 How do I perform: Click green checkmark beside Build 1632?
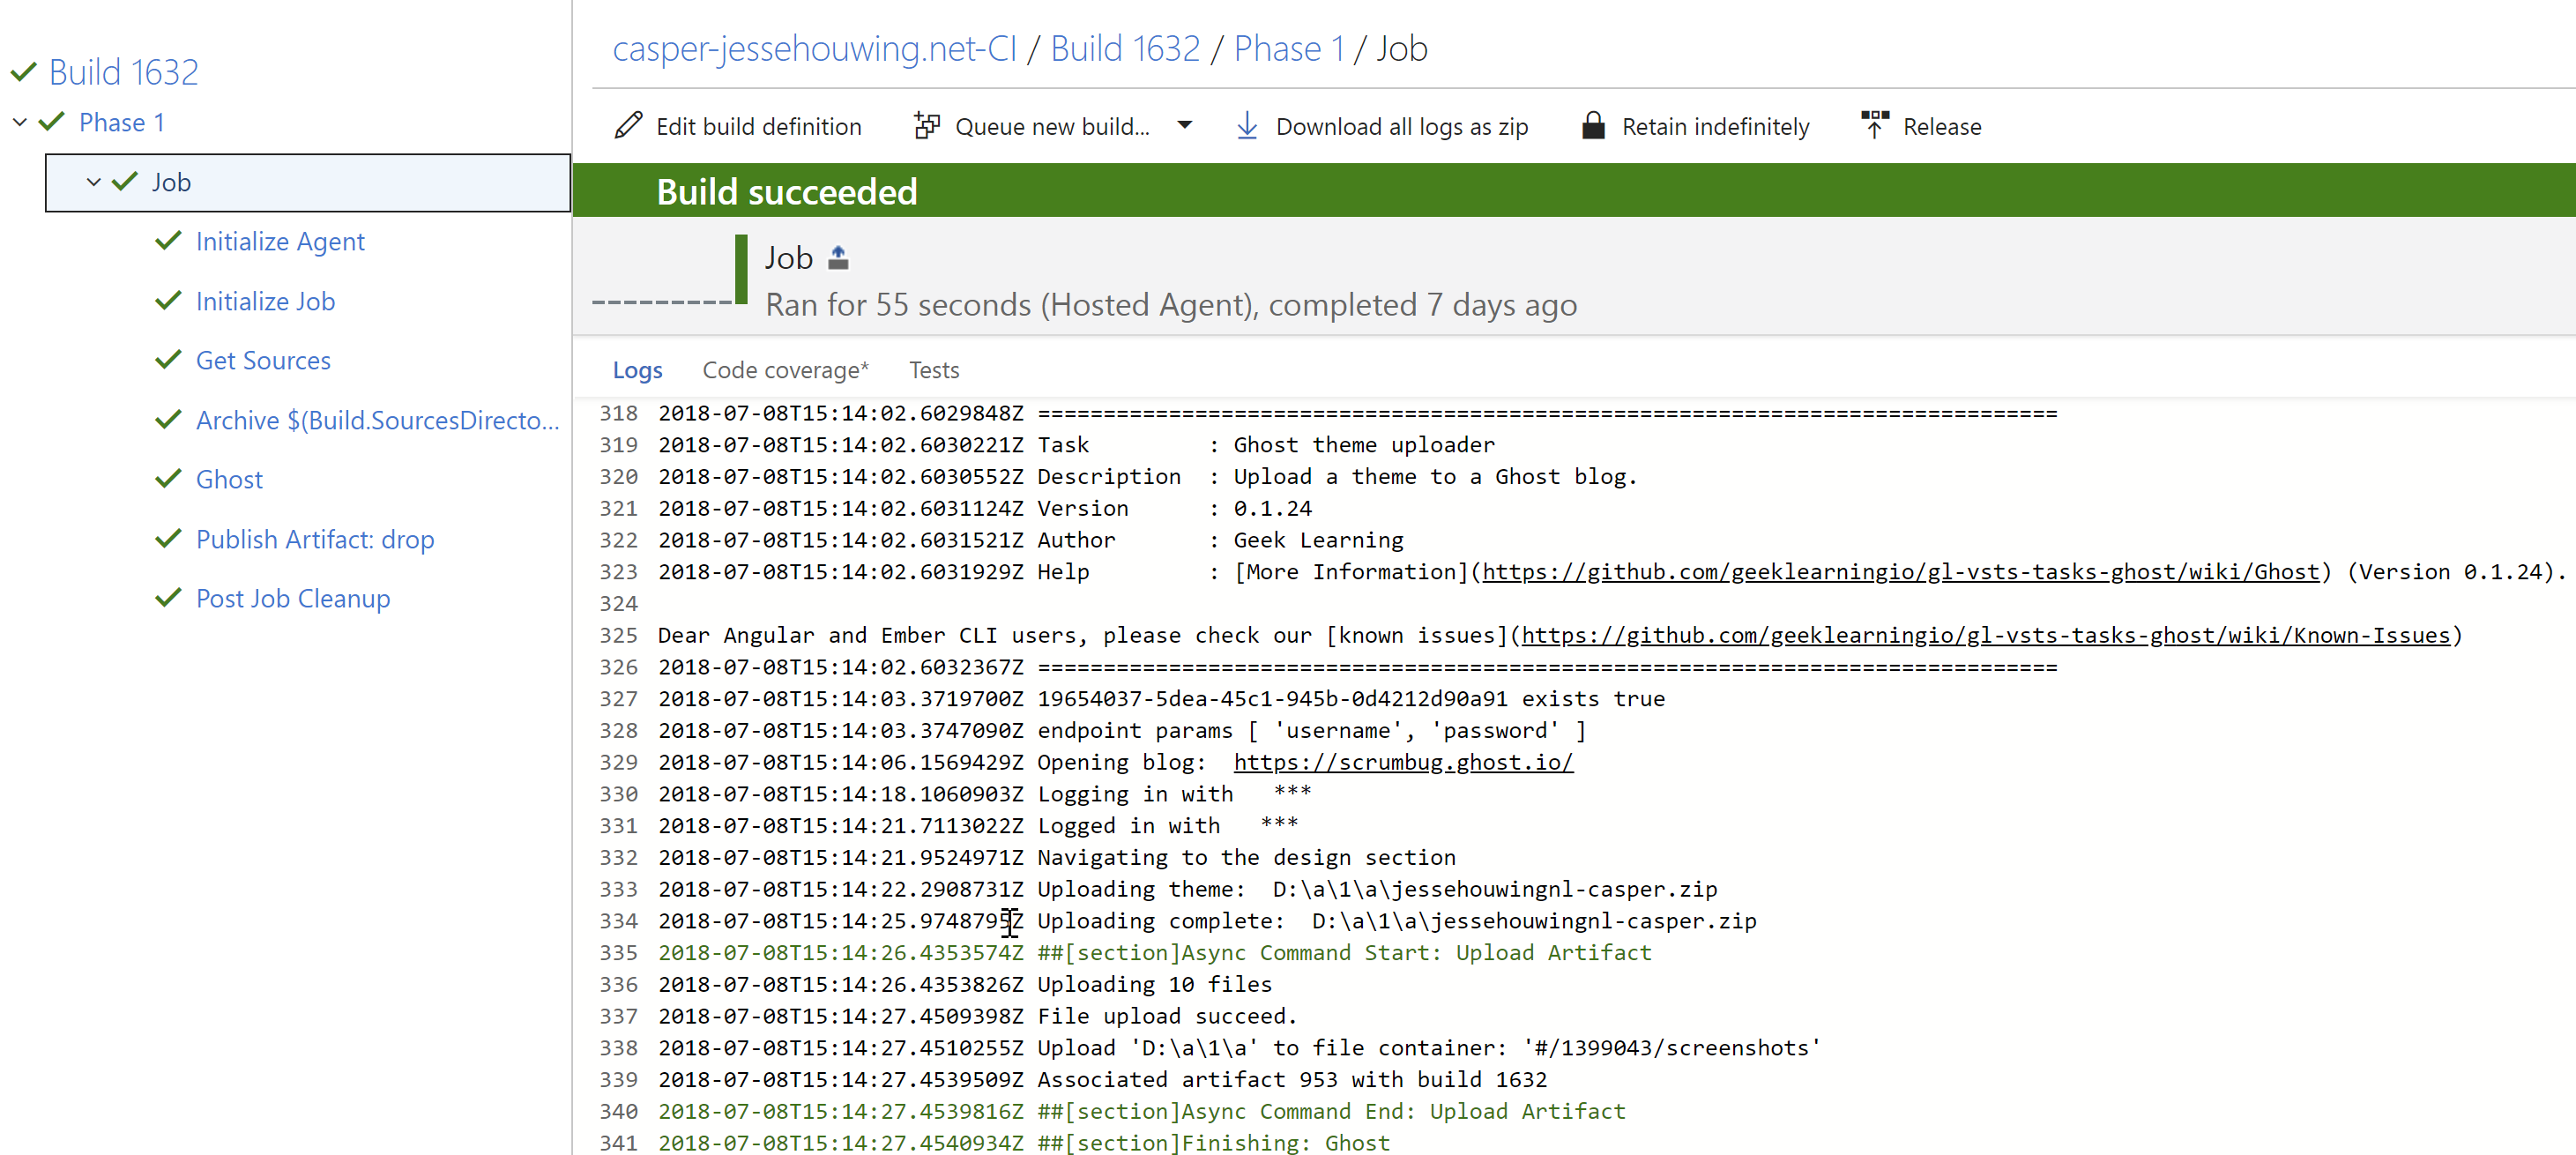coord(24,72)
